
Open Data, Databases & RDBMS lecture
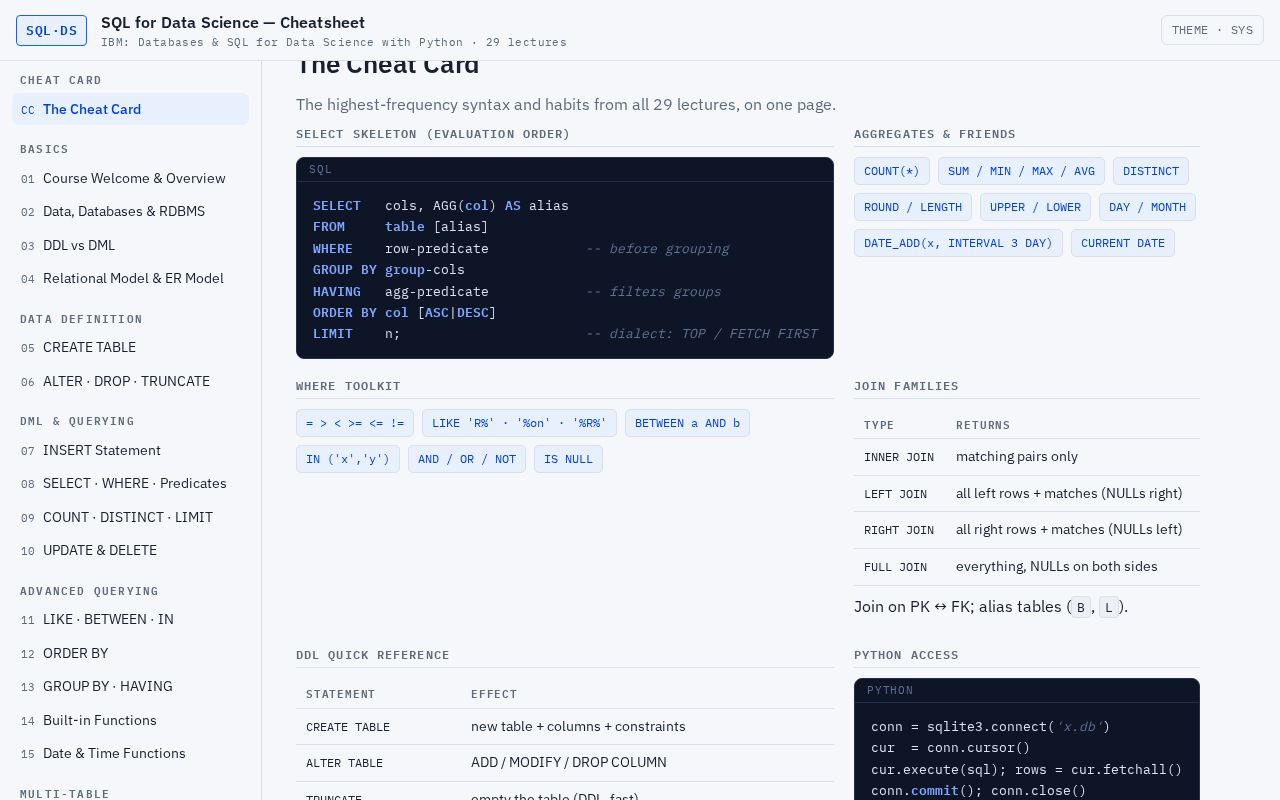[x=130, y=211]
